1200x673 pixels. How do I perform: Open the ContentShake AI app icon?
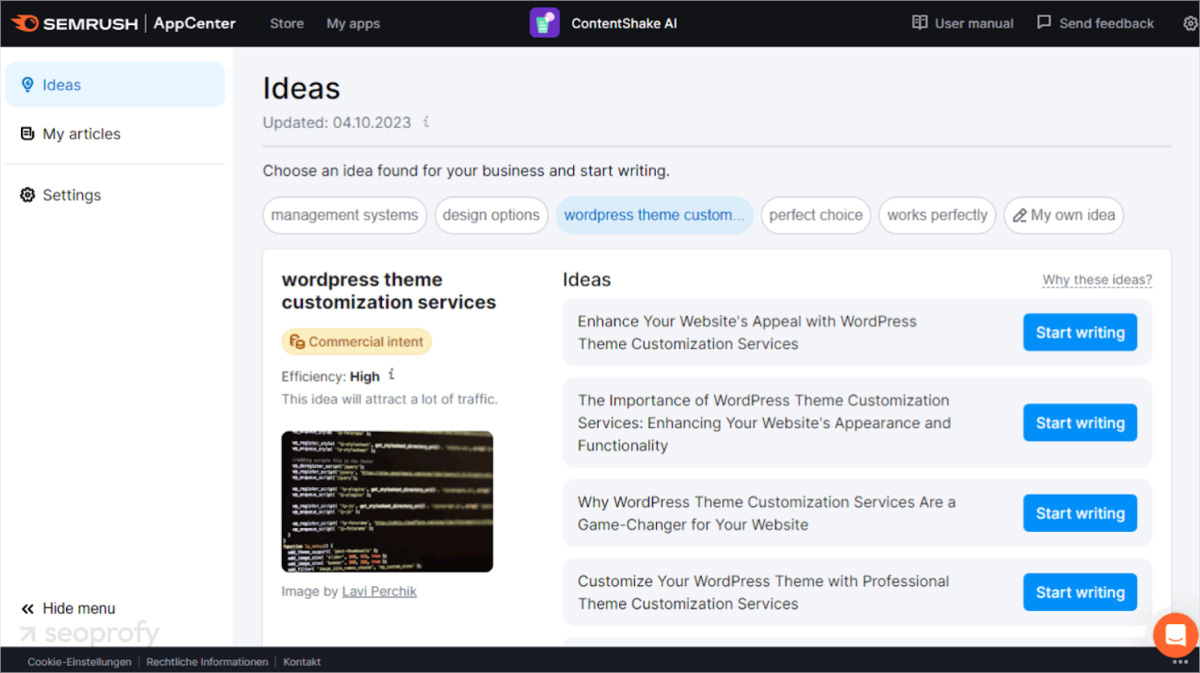[545, 23]
